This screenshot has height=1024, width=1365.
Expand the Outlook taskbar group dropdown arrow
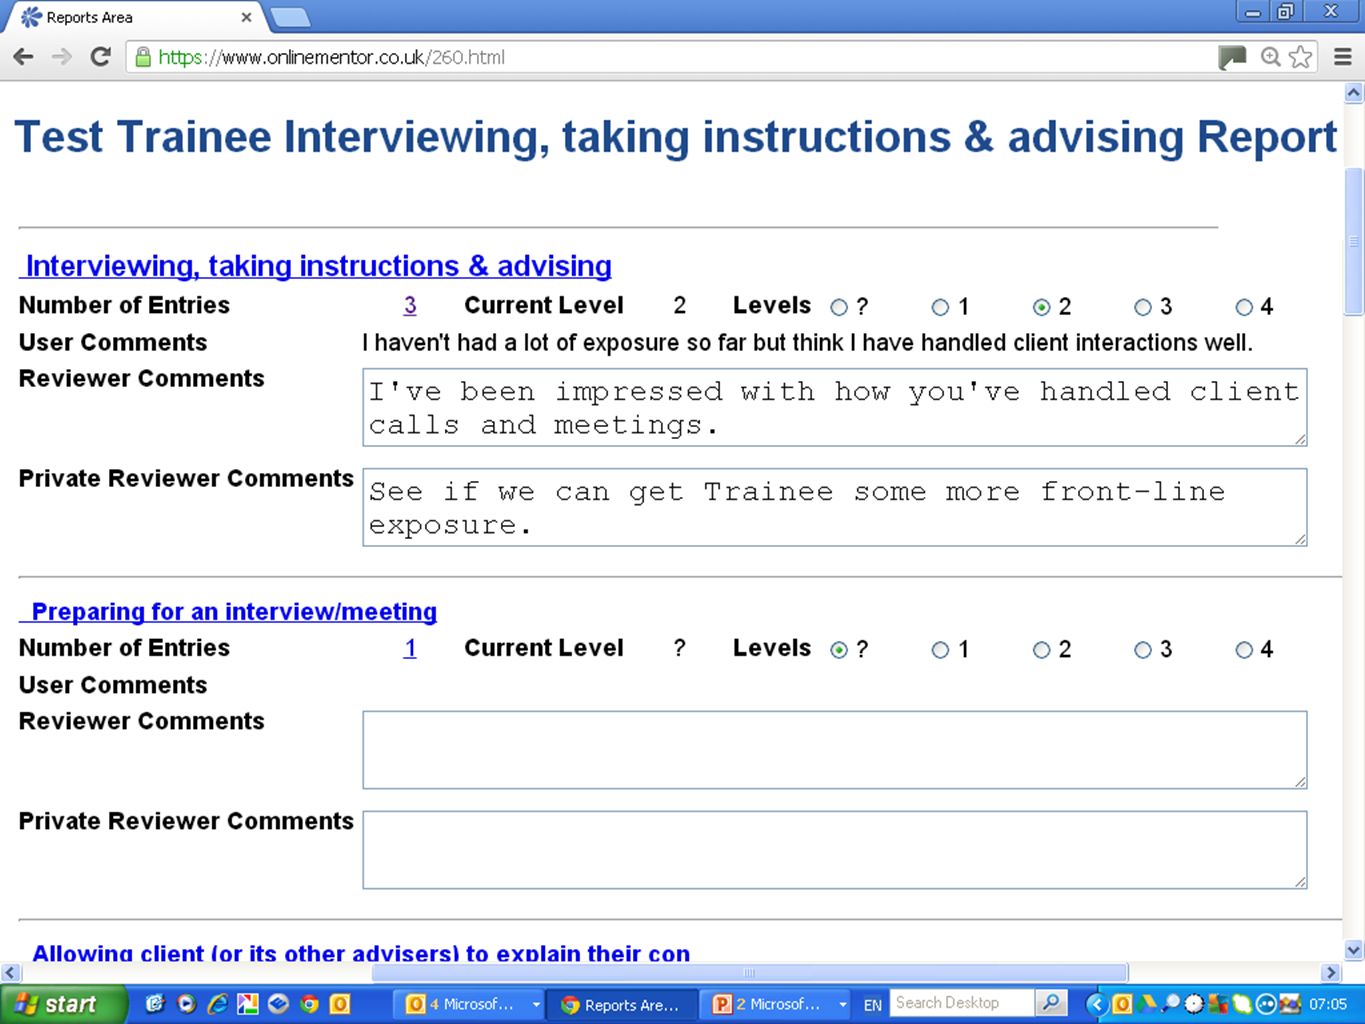(536, 1004)
